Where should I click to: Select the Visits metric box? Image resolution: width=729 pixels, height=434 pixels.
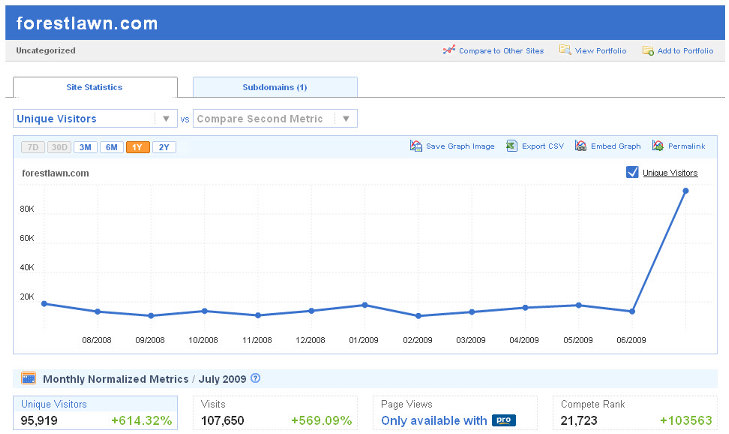(x=275, y=413)
